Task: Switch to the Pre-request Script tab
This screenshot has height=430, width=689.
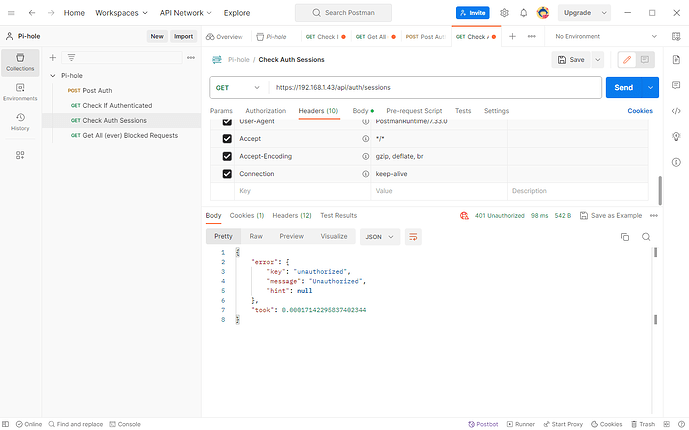Action: pyautogui.click(x=414, y=111)
